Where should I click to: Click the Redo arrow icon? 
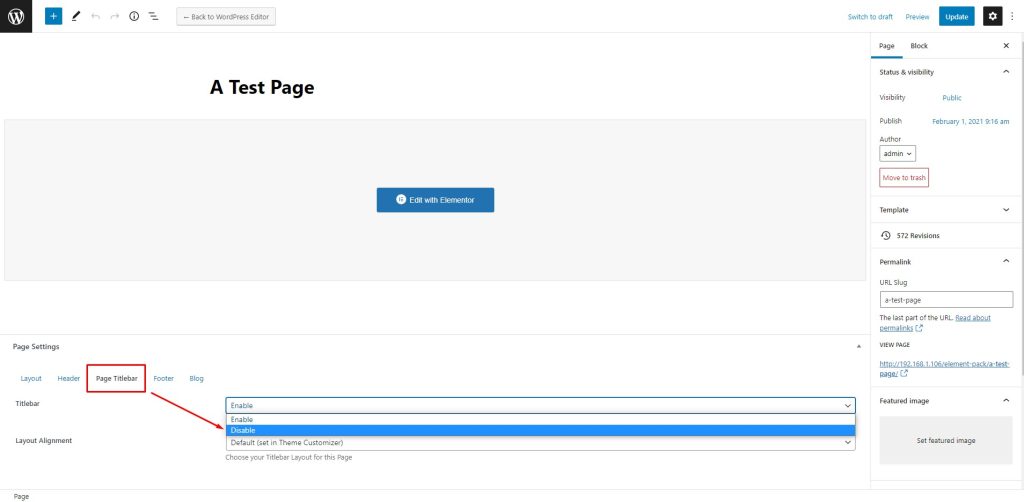click(x=115, y=16)
